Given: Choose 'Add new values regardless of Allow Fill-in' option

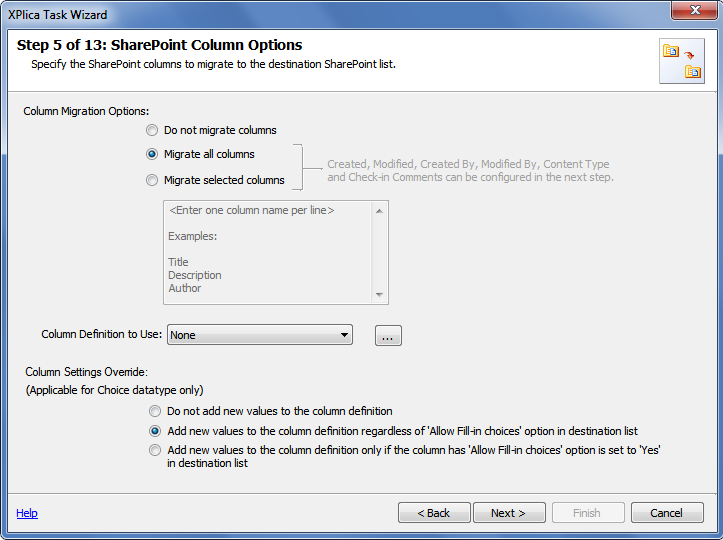Looking at the screenshot, I should pos(155,431).
